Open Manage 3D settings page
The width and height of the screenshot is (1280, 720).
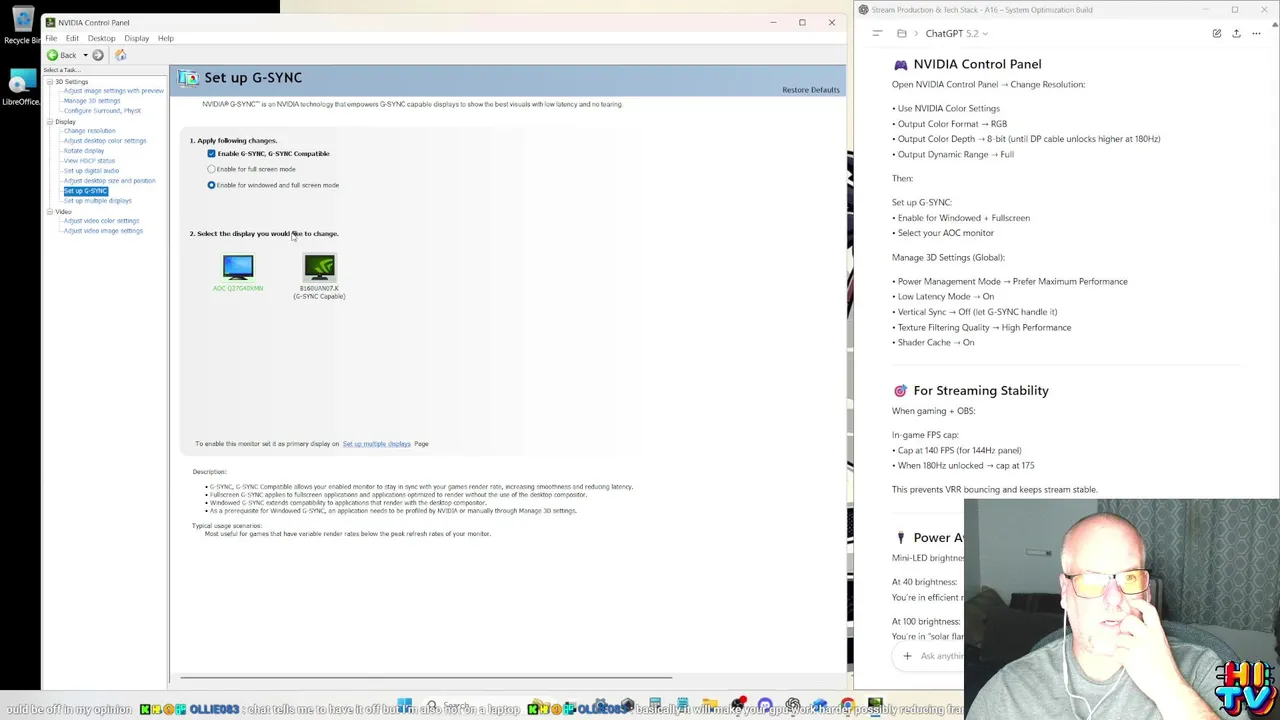(x=92, y=101)
